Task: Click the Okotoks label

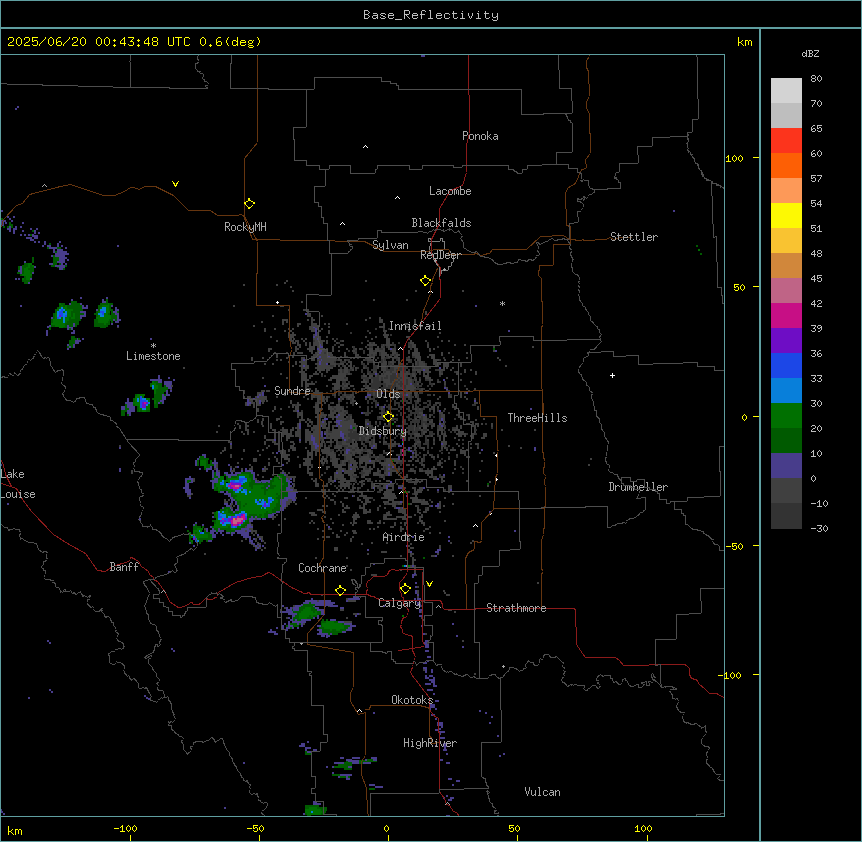Action: coord(412,700)
